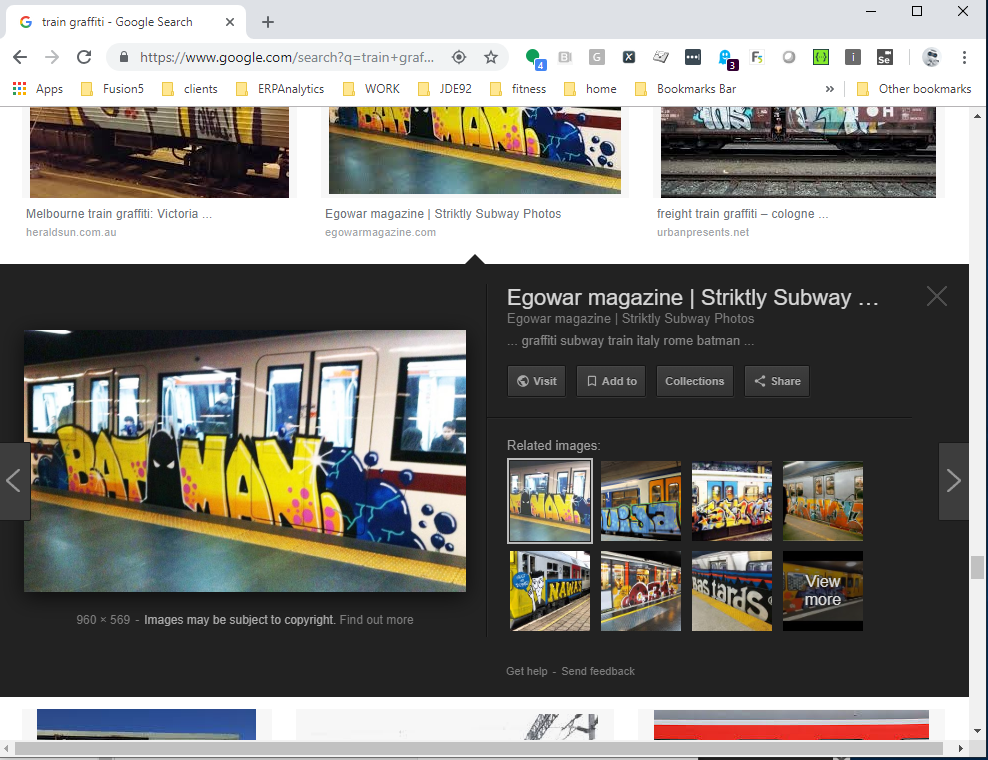Image resolution: width=988 pixels, height=760 pixels.
Task: Open the black X extension icon
Action: pyautogui.click(x=629, y=57)
